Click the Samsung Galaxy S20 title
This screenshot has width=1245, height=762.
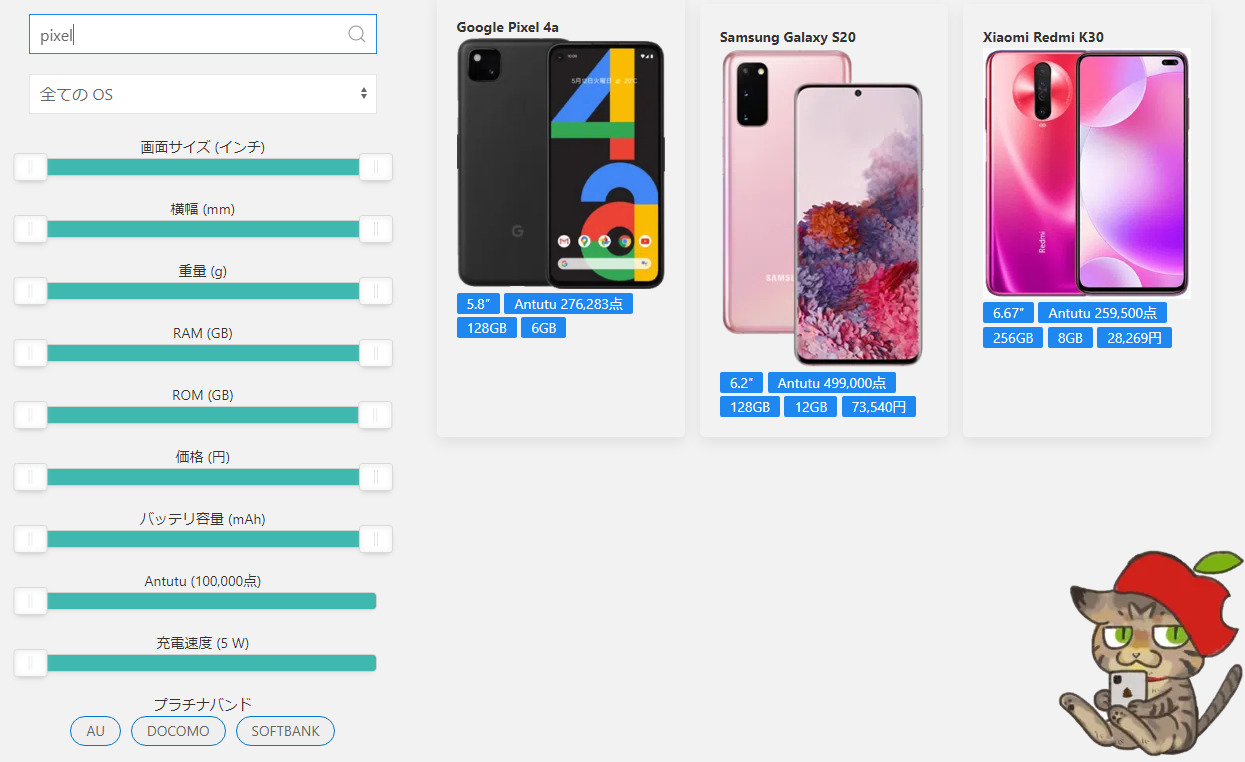pyautogui.click(x=788, y=37)
